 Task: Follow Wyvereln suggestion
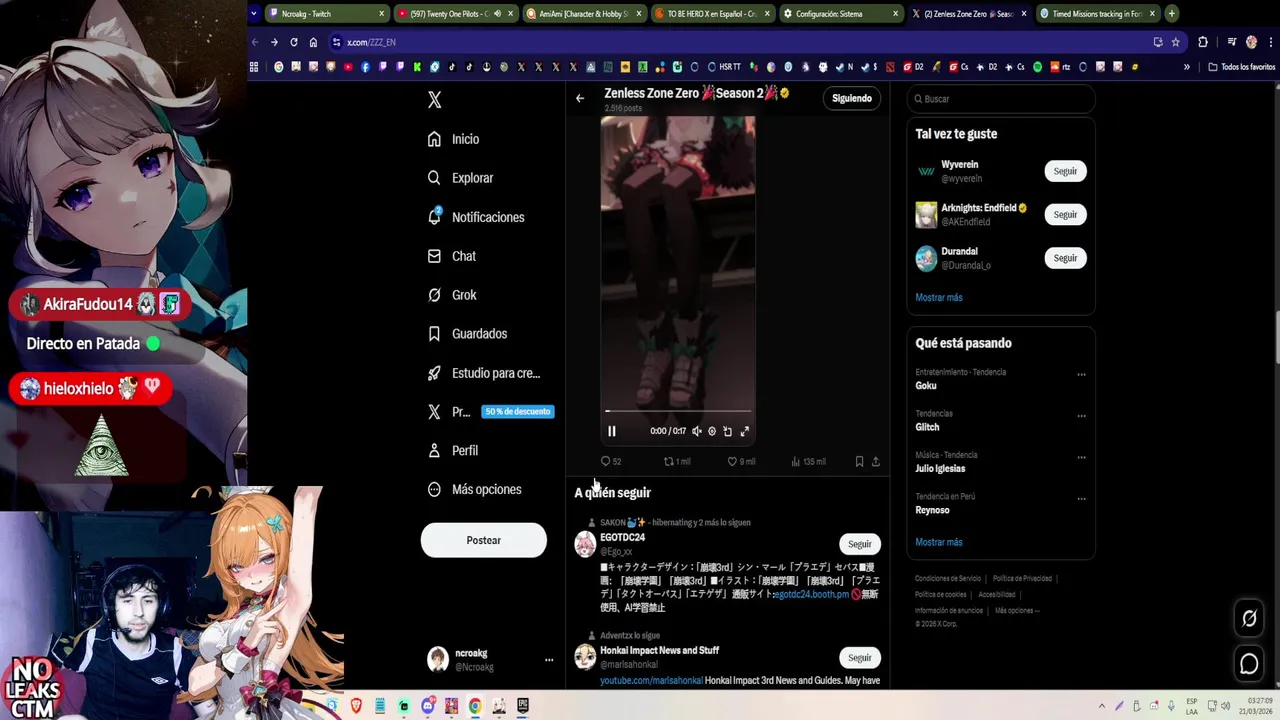(1065, 171)
